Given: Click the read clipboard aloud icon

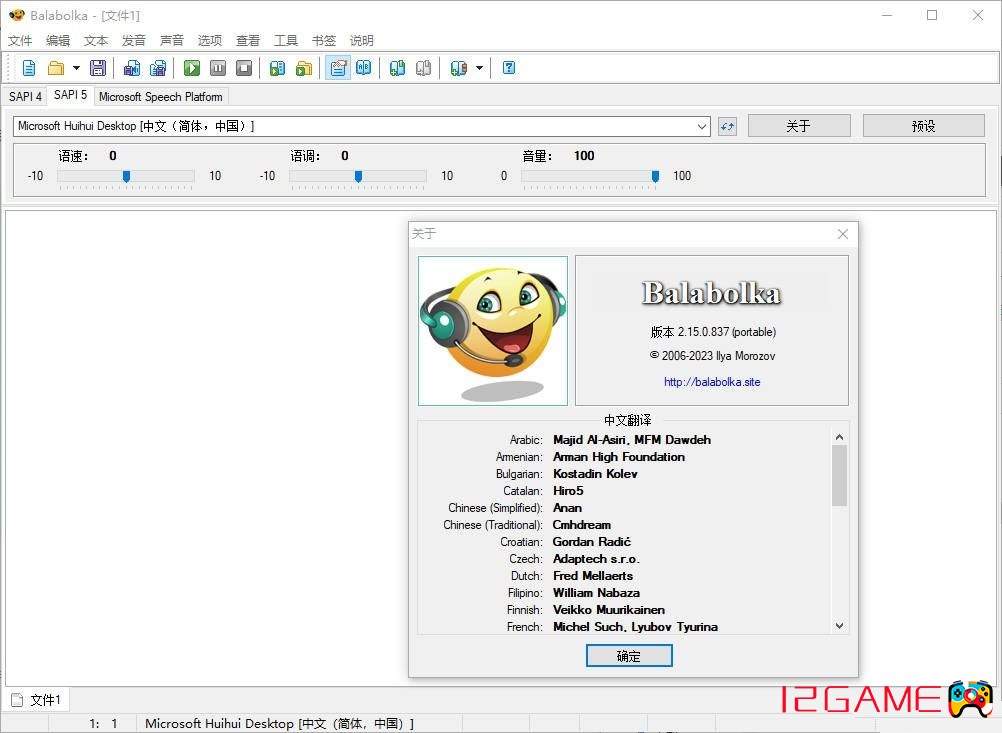Looking at the screenshot, I should click(277, 68).
